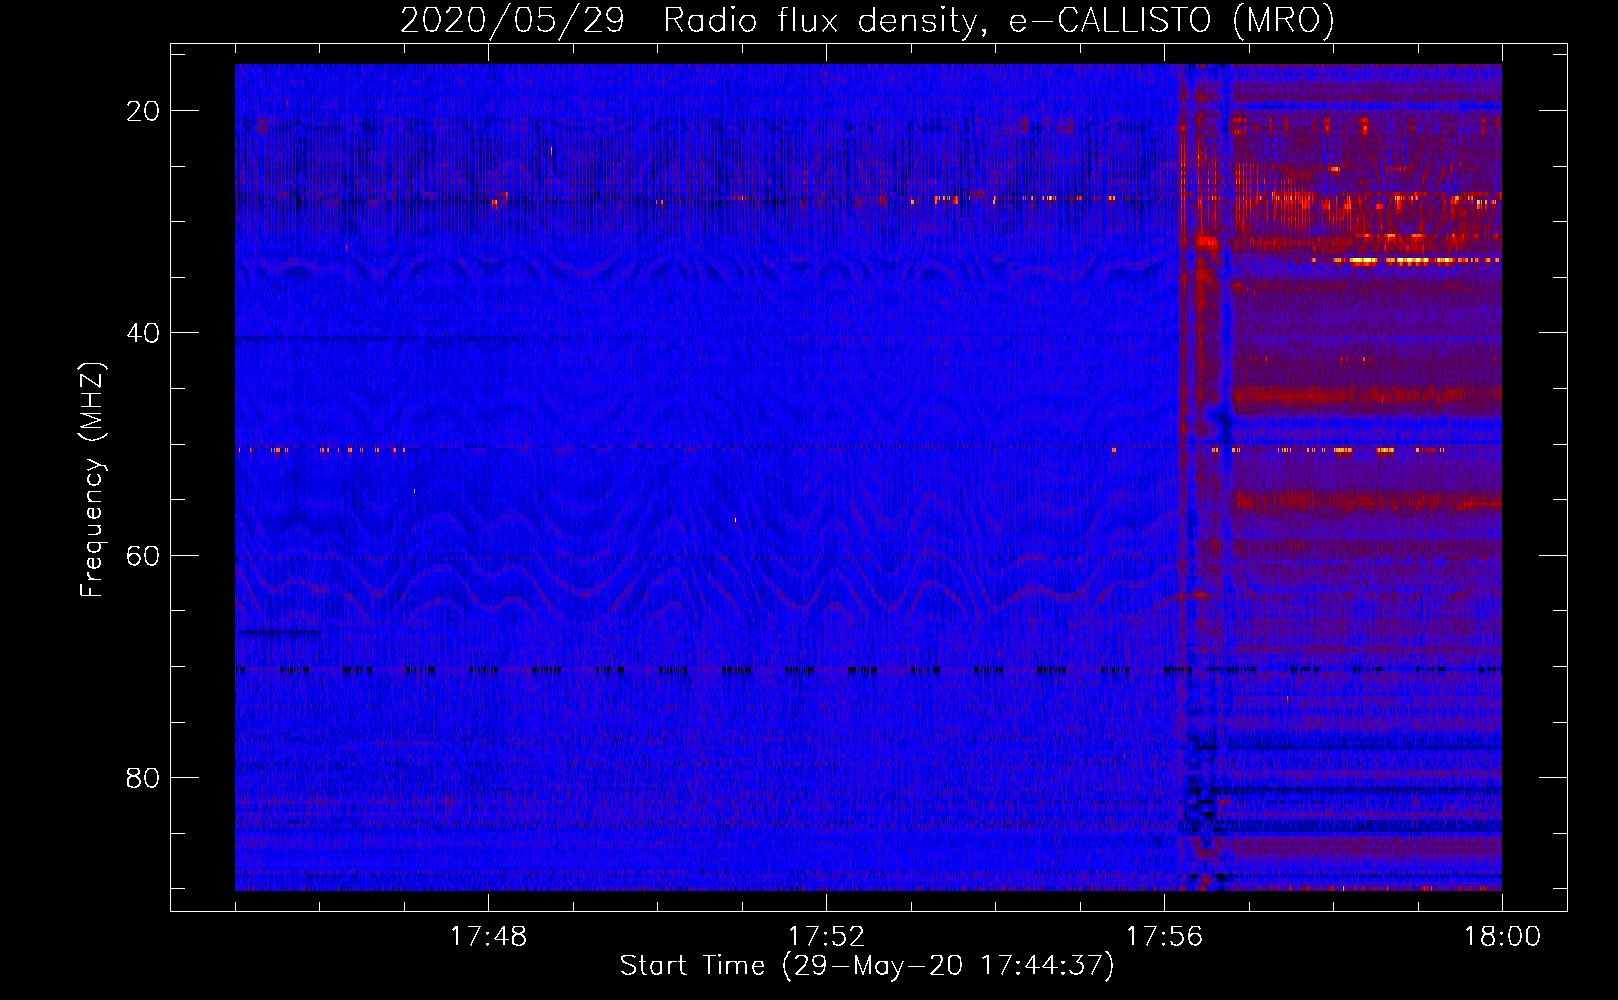The height and width of the screenshot is (1000, 1618).
Task: Click the '17:52' time tick label
Action: pyautogui.click(x=826, y=937)
